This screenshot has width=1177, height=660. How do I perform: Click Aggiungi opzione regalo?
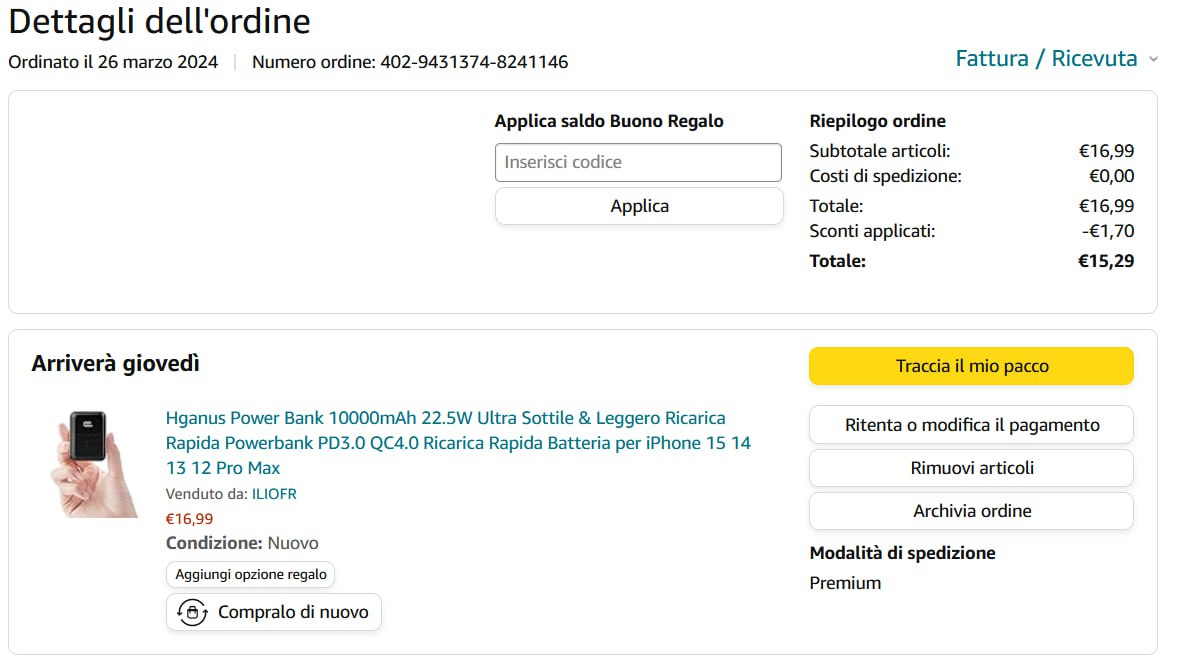[251, 575]
